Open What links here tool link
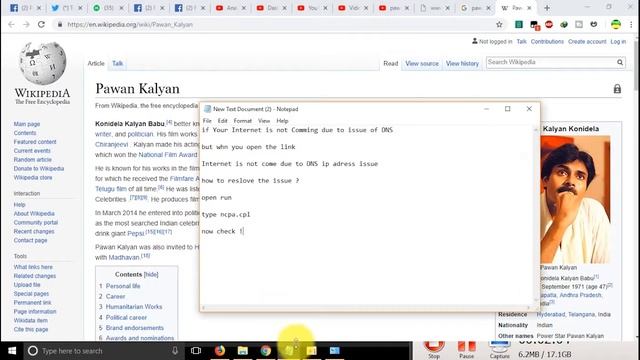The height and width of the screenshot is (360, 640). [33, 267]
